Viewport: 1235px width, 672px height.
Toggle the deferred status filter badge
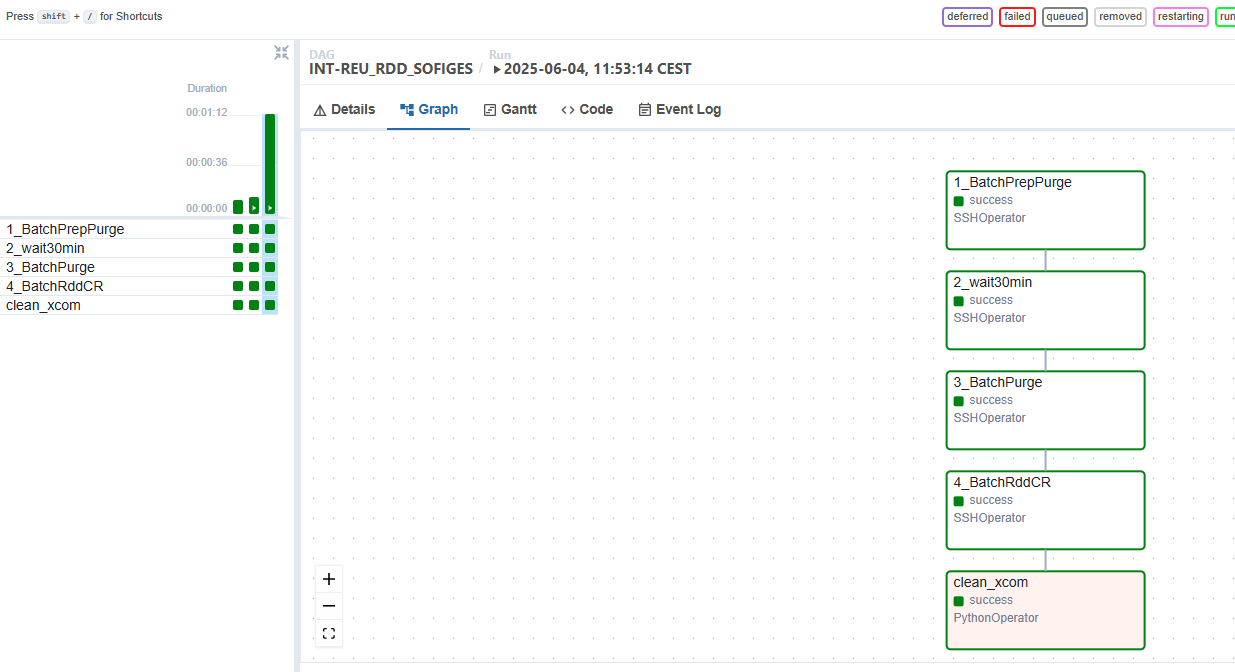point(967,16)
